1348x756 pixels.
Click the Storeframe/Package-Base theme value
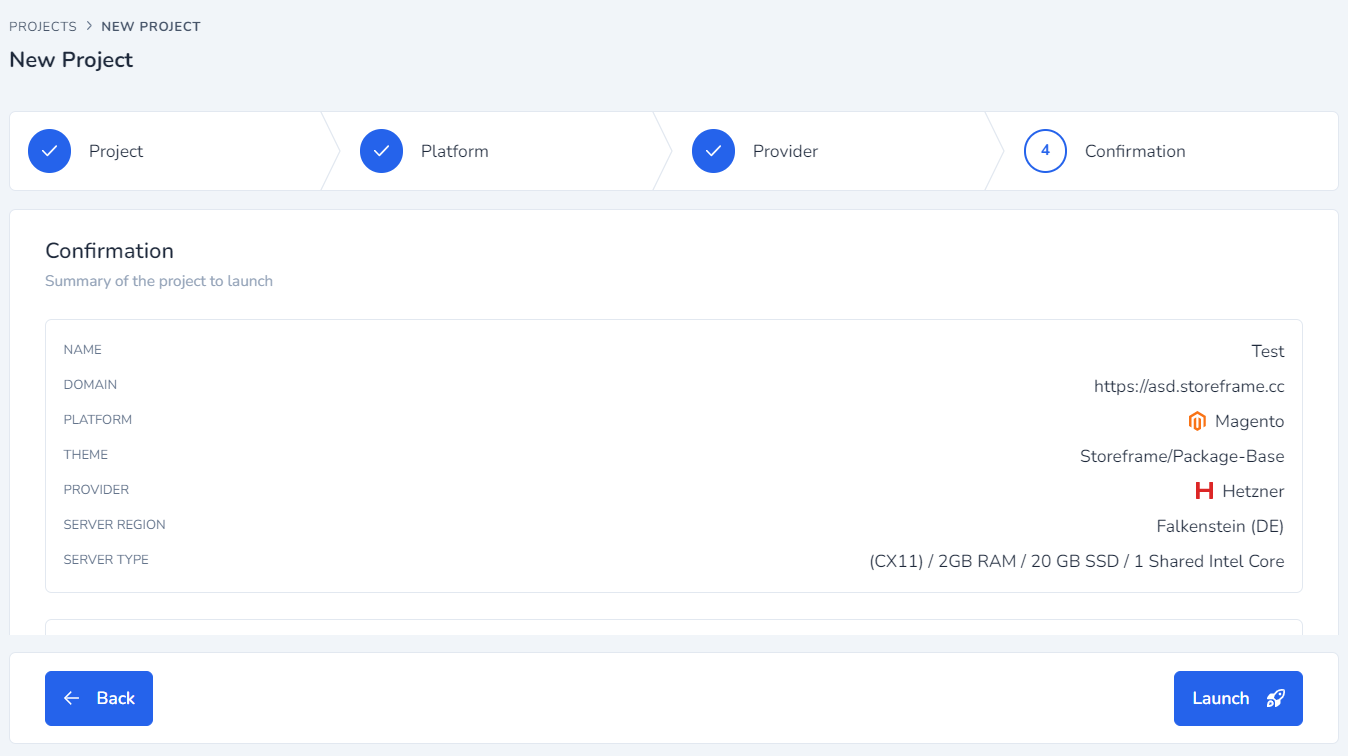(1182, 455)
